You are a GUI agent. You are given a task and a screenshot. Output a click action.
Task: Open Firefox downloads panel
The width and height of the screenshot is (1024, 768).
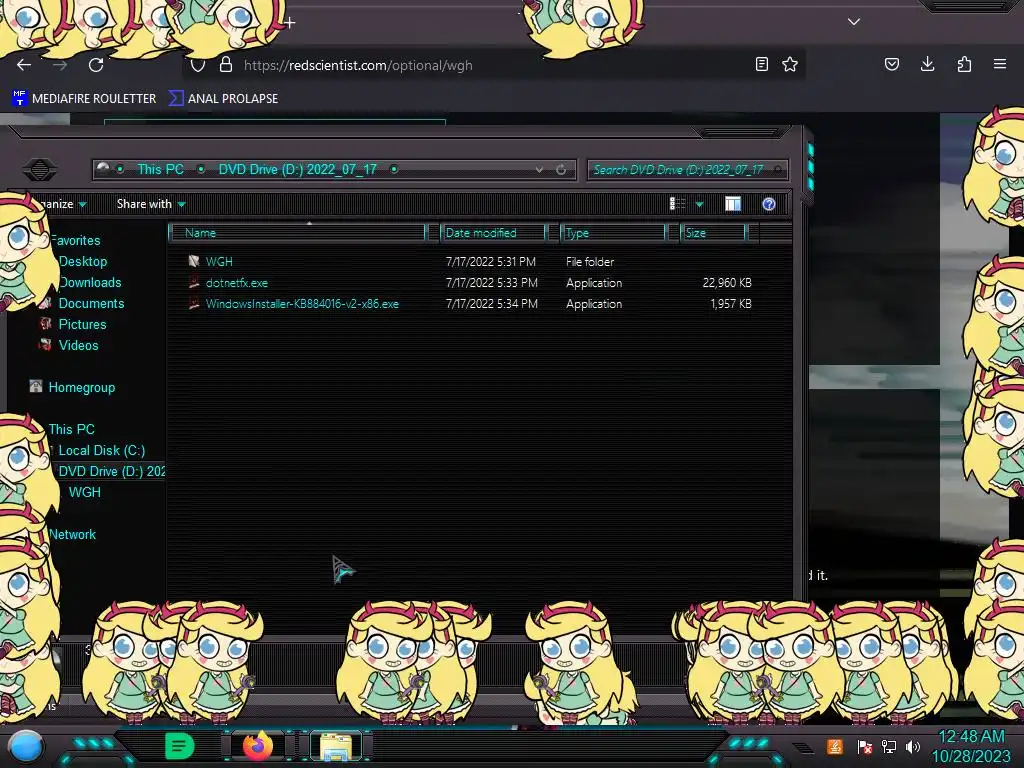927,64
